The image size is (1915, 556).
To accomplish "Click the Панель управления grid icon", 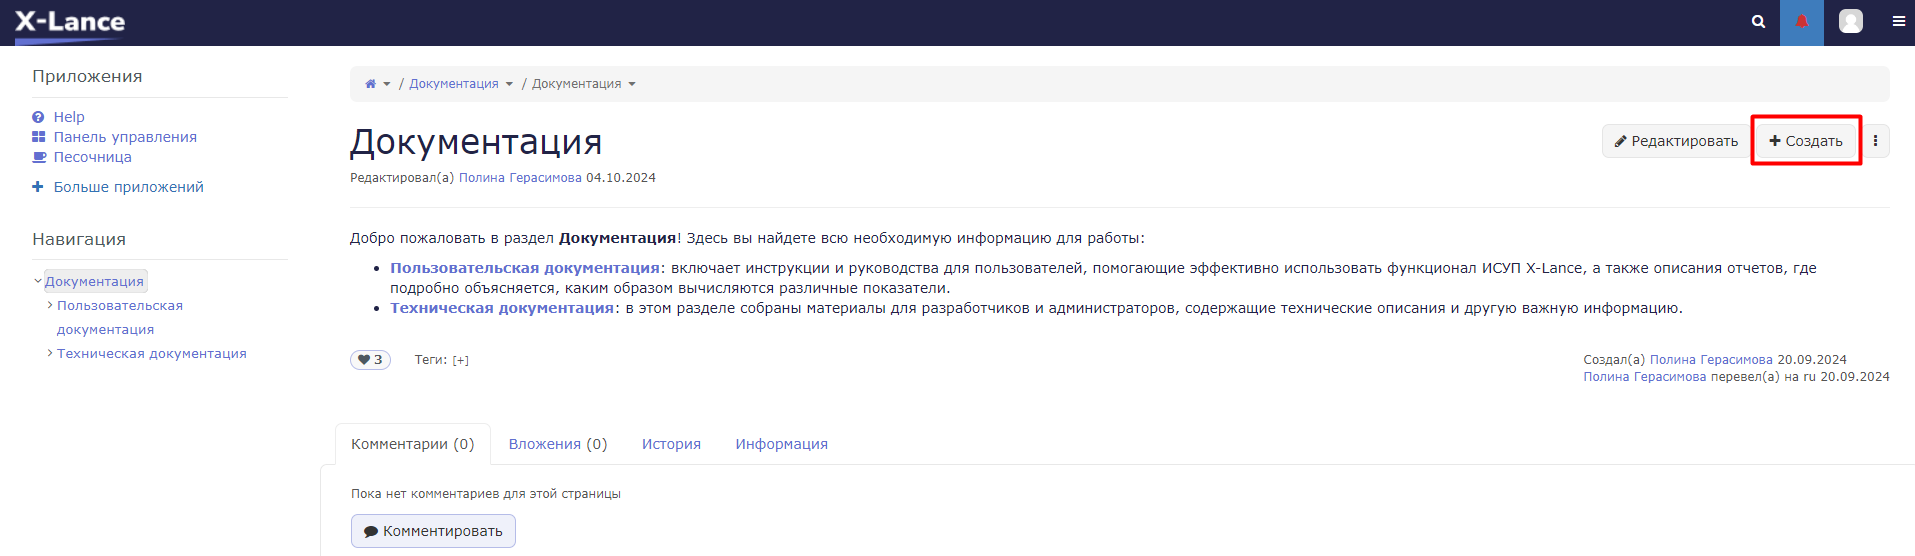I will (38, 137).
